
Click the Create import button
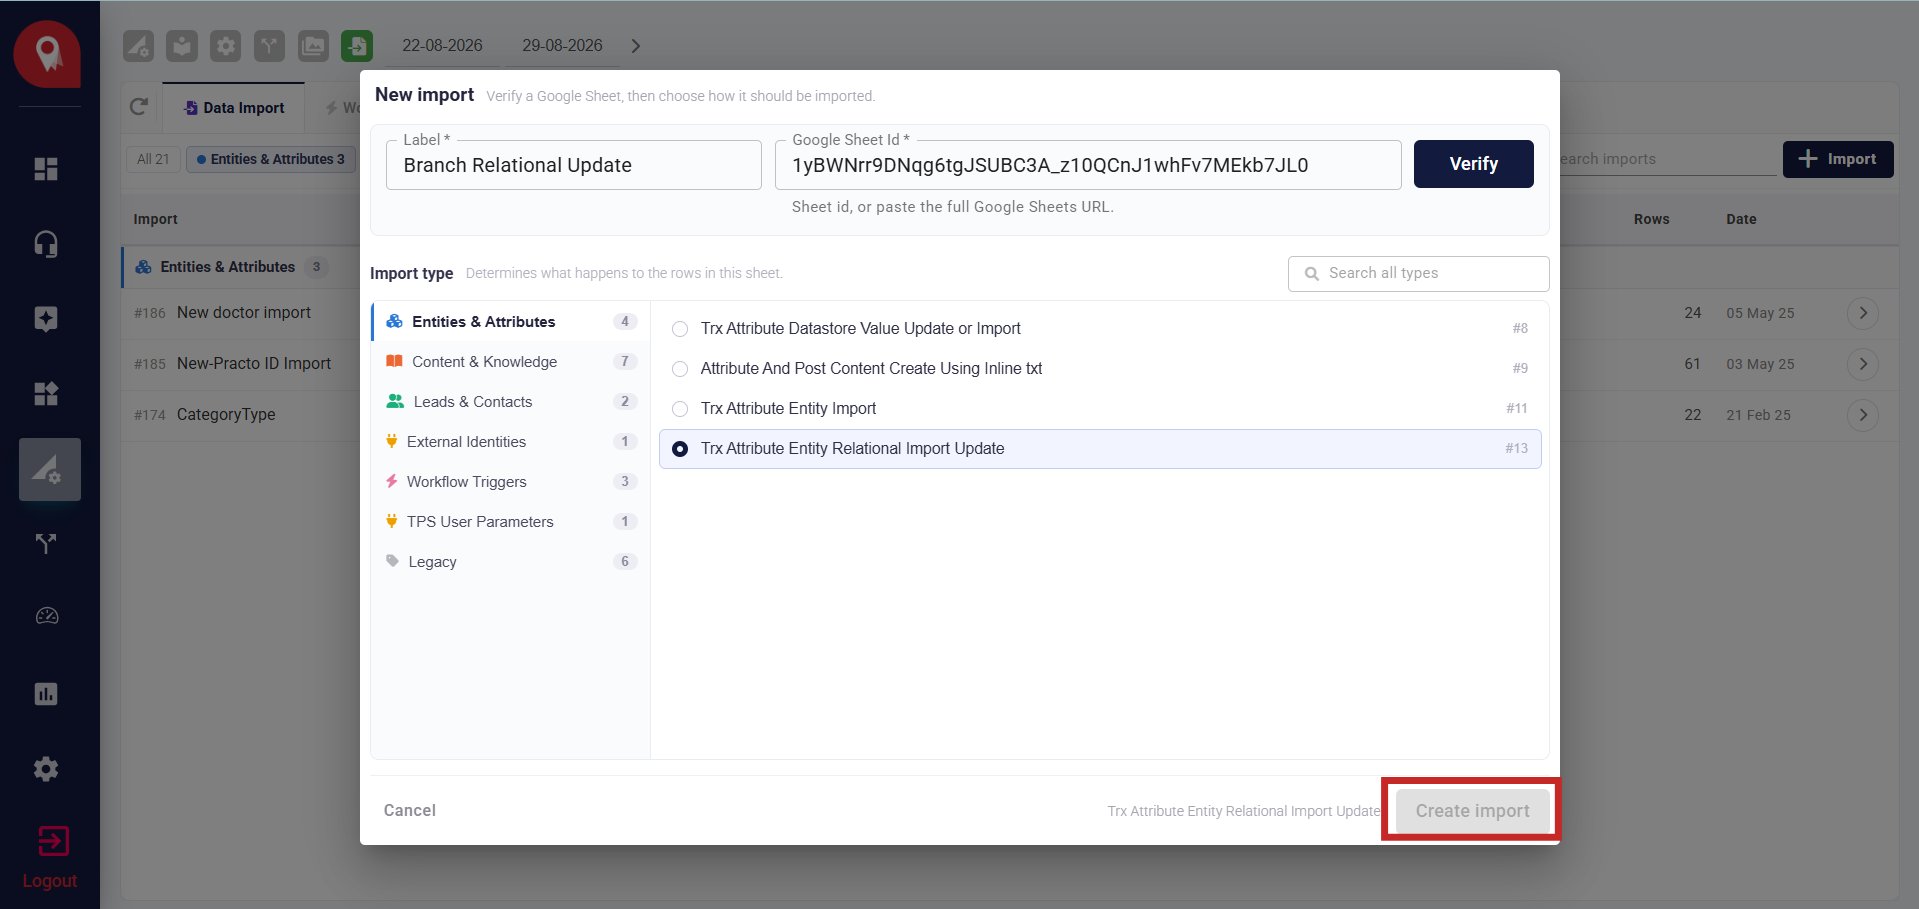point(1472,811)
